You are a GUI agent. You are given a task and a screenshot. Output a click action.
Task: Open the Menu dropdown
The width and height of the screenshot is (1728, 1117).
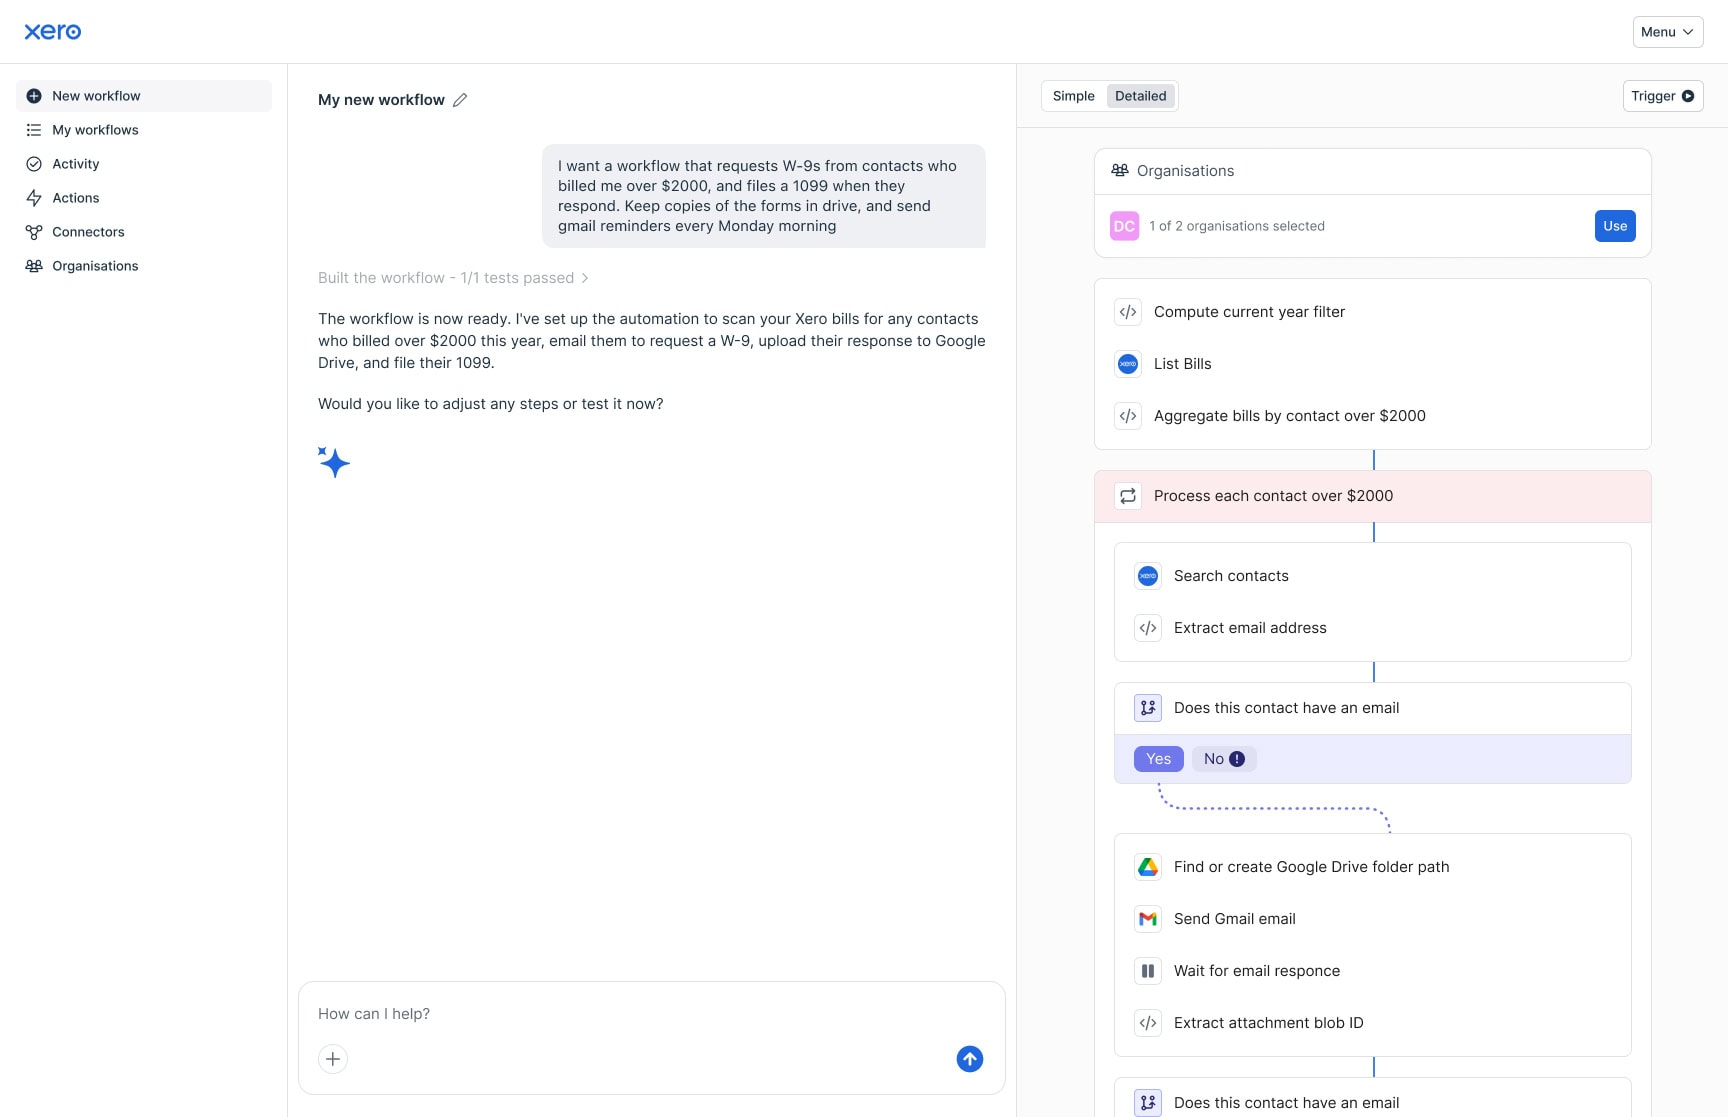(1668, 32)
